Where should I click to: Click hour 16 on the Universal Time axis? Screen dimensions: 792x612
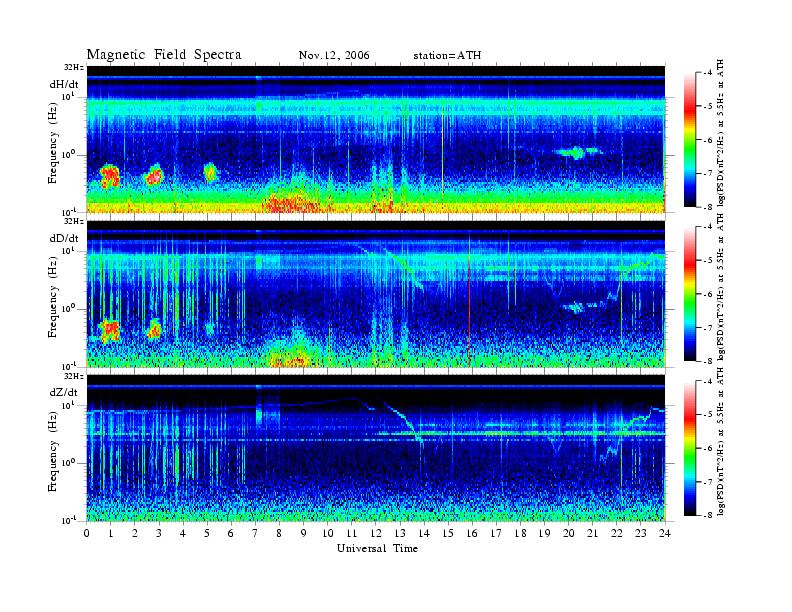[472, 533]
